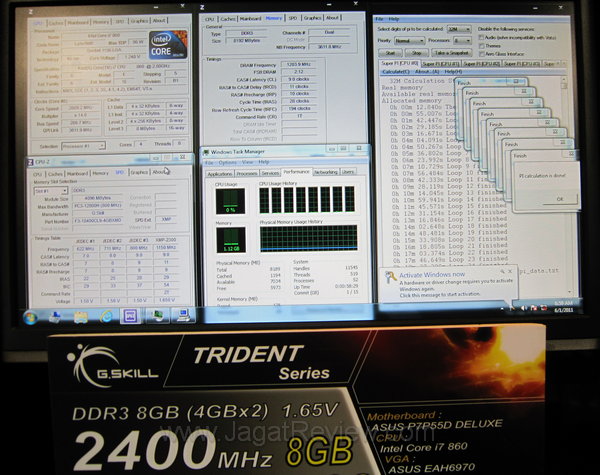600x475 pixels.
Task: Open the Slot #1 memory slot dropdown
Action: (x=51, y=191)
